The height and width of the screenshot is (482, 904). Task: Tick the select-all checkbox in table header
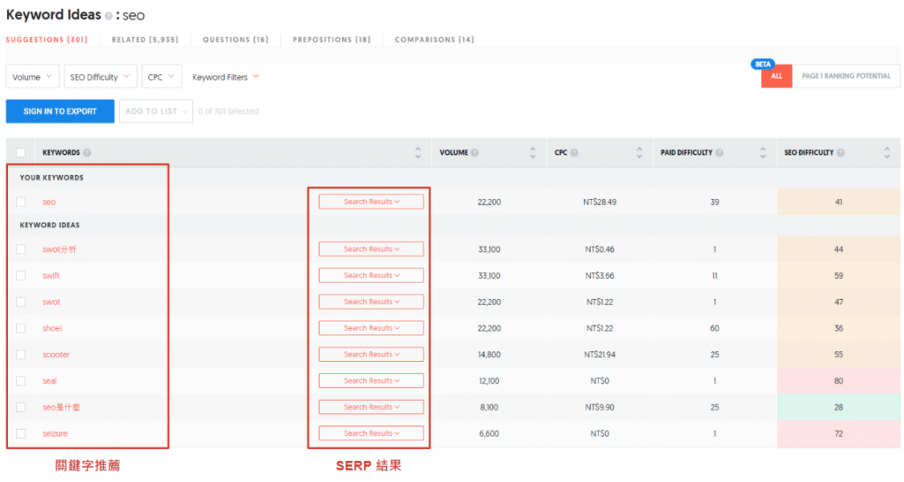point(21,153)
